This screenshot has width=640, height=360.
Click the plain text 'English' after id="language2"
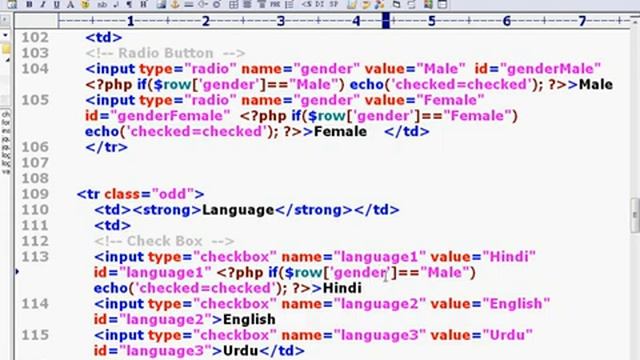(x=249, y=320)
